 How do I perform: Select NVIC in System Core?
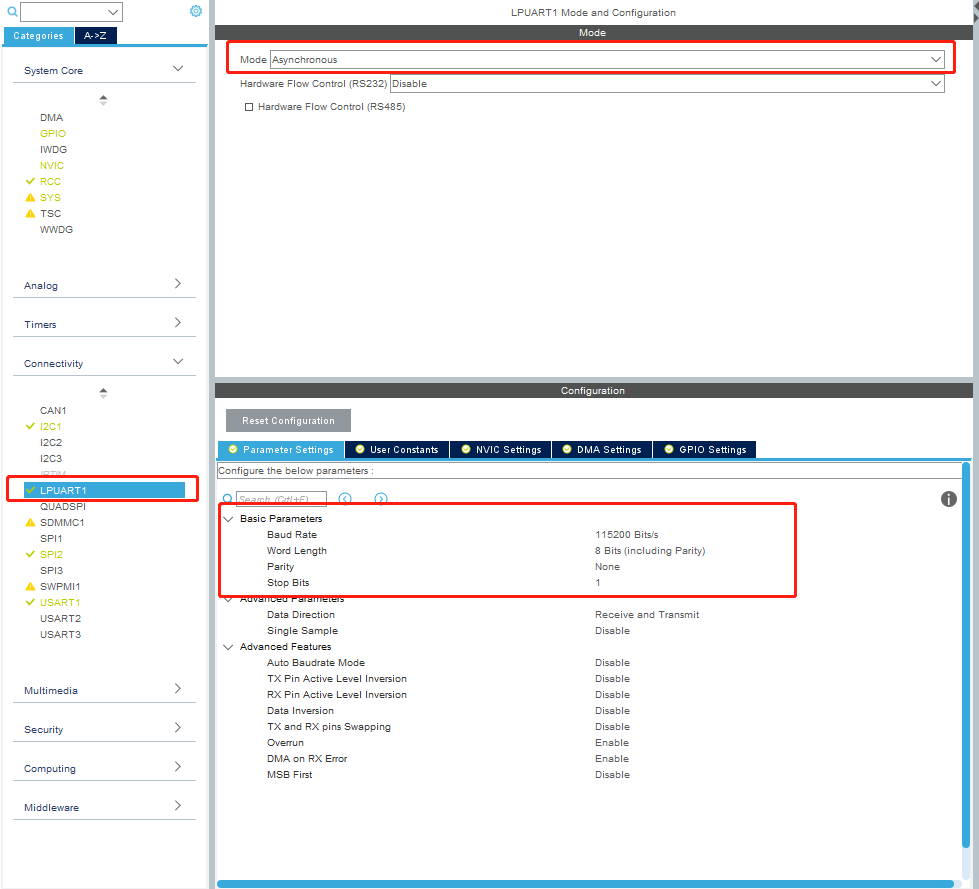pos(52,165)
